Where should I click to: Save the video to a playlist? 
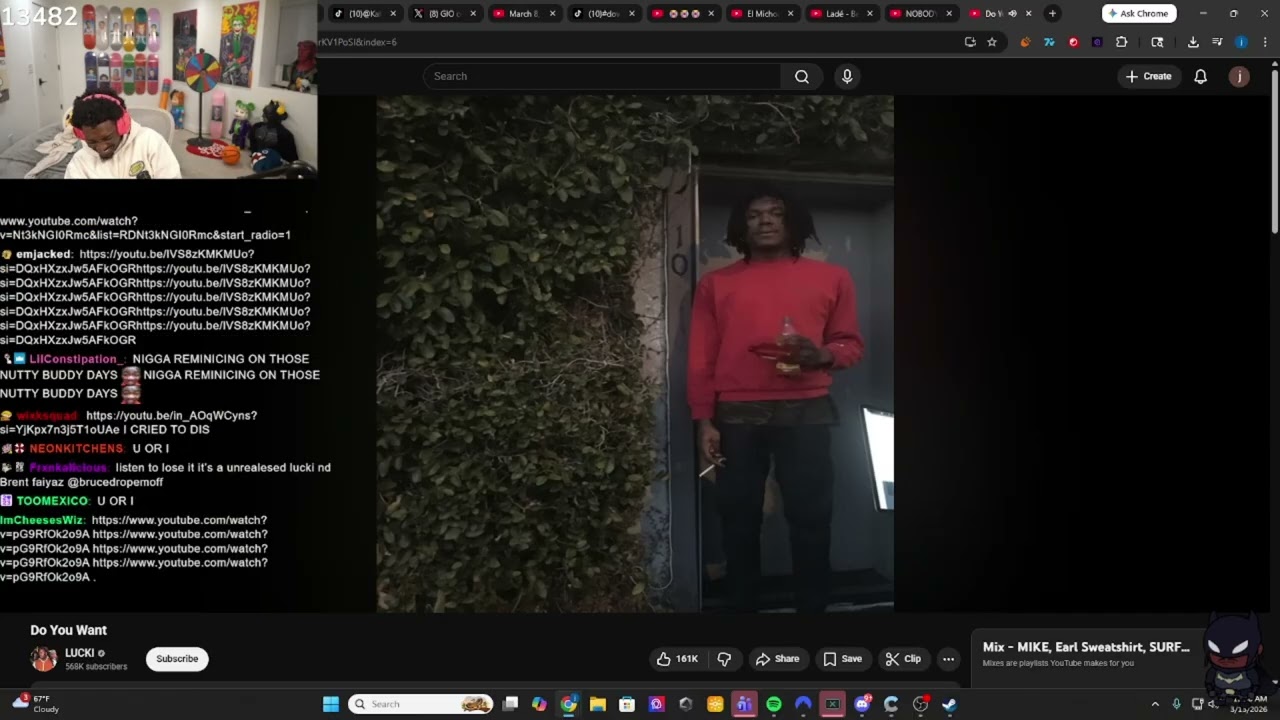coord(842,659)
